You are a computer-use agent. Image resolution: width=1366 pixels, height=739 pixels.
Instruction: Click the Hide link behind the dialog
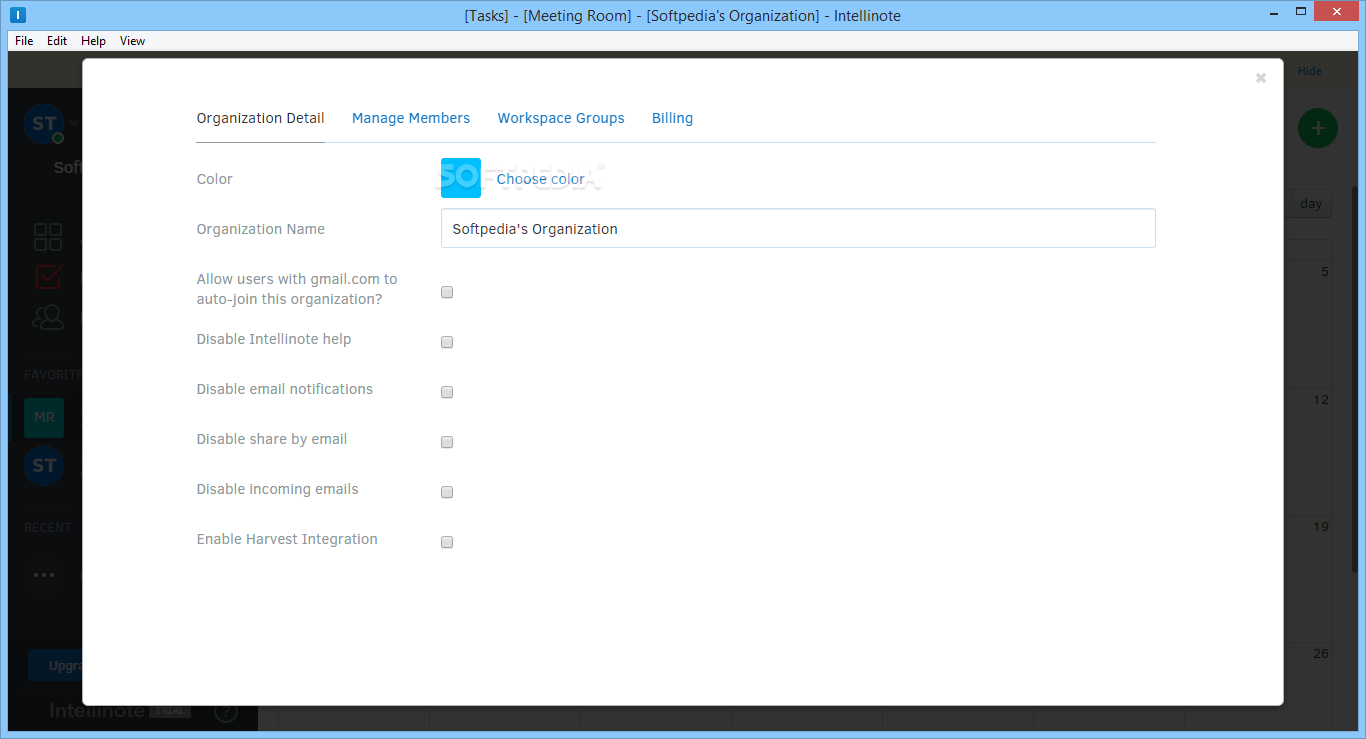(x=1310, y=71)
